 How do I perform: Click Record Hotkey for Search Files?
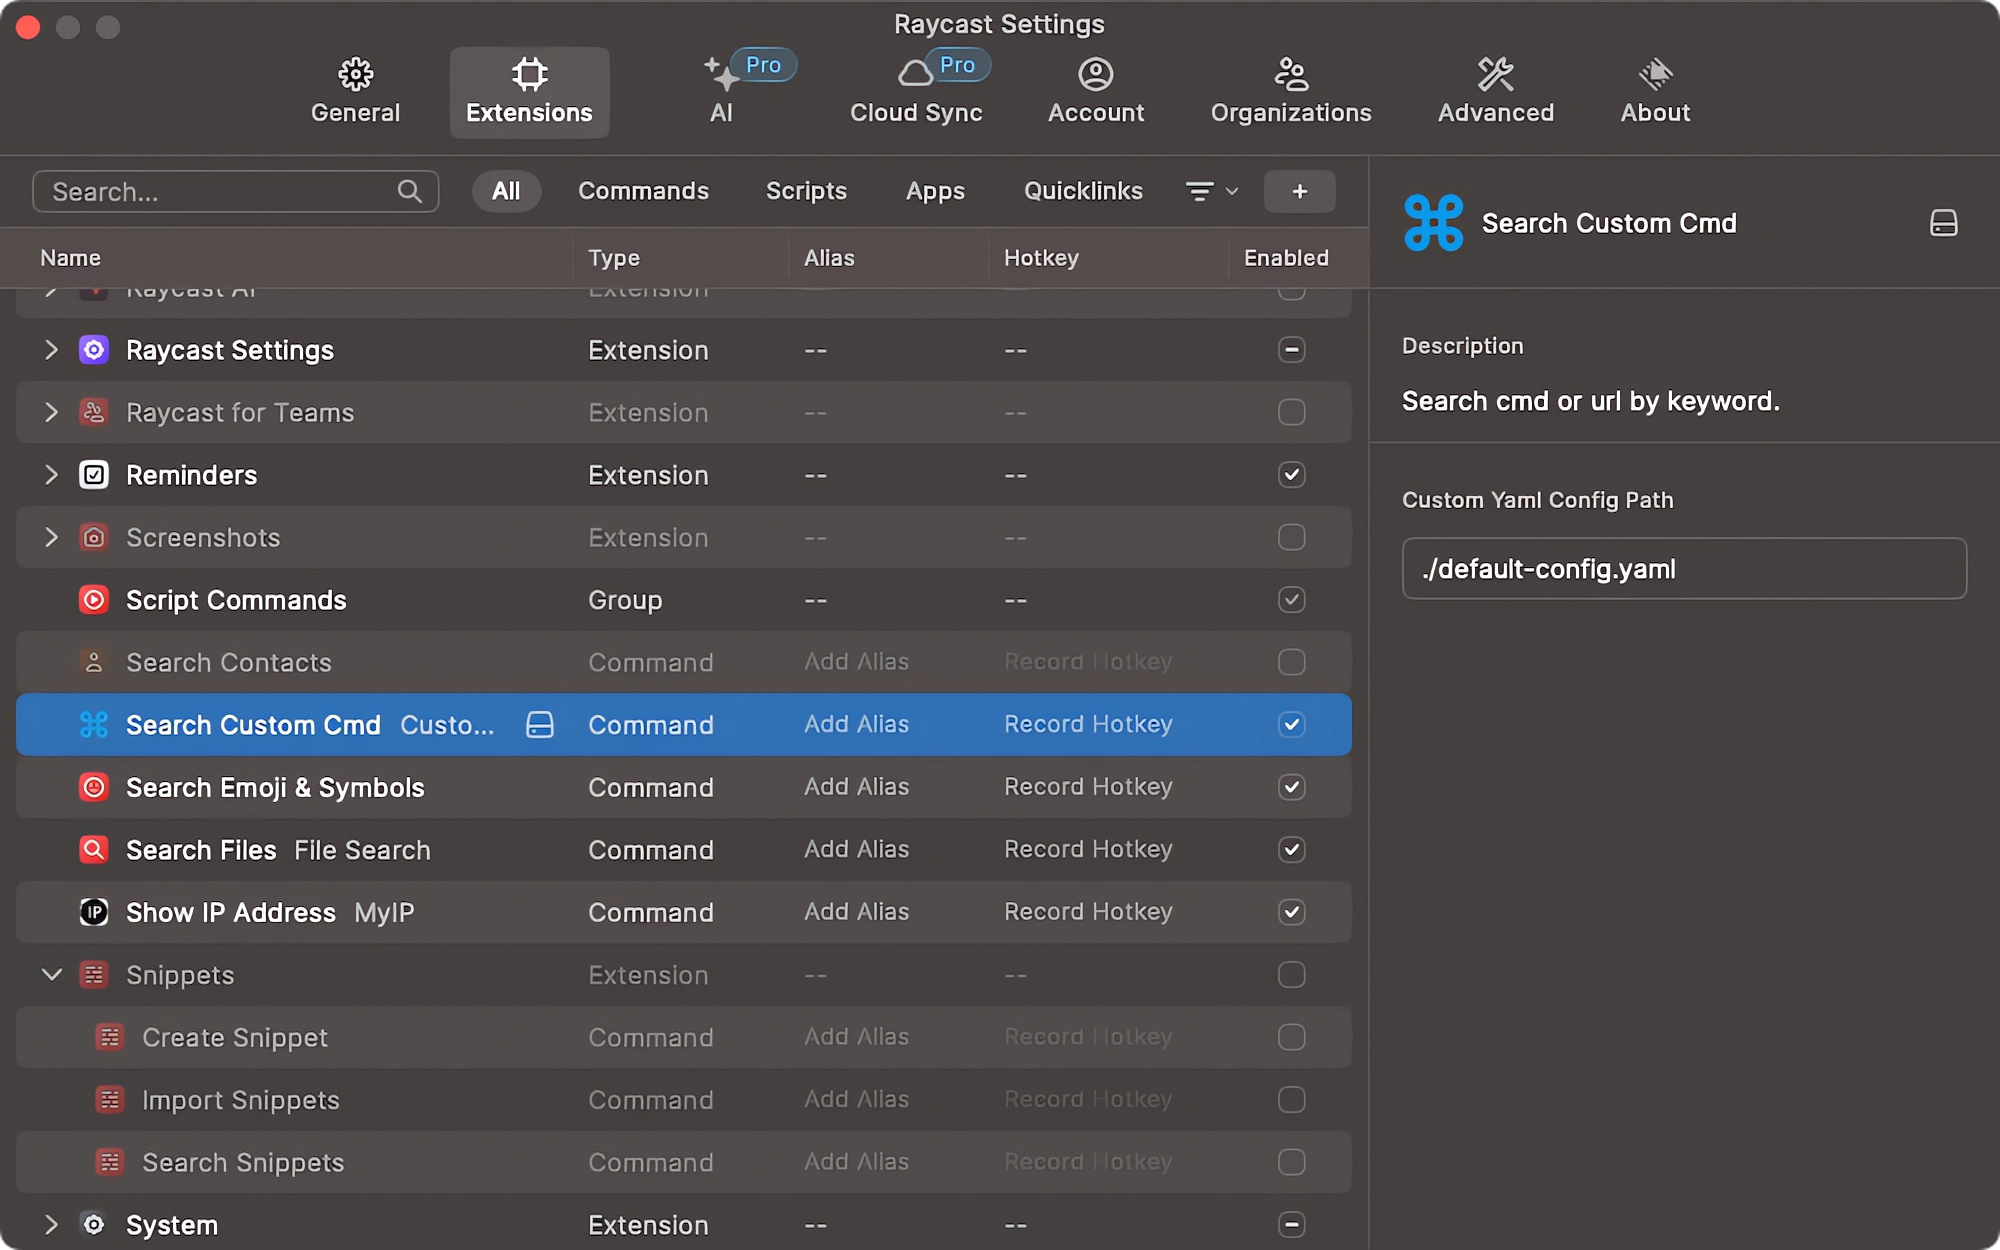click(x=1088, y=849)
